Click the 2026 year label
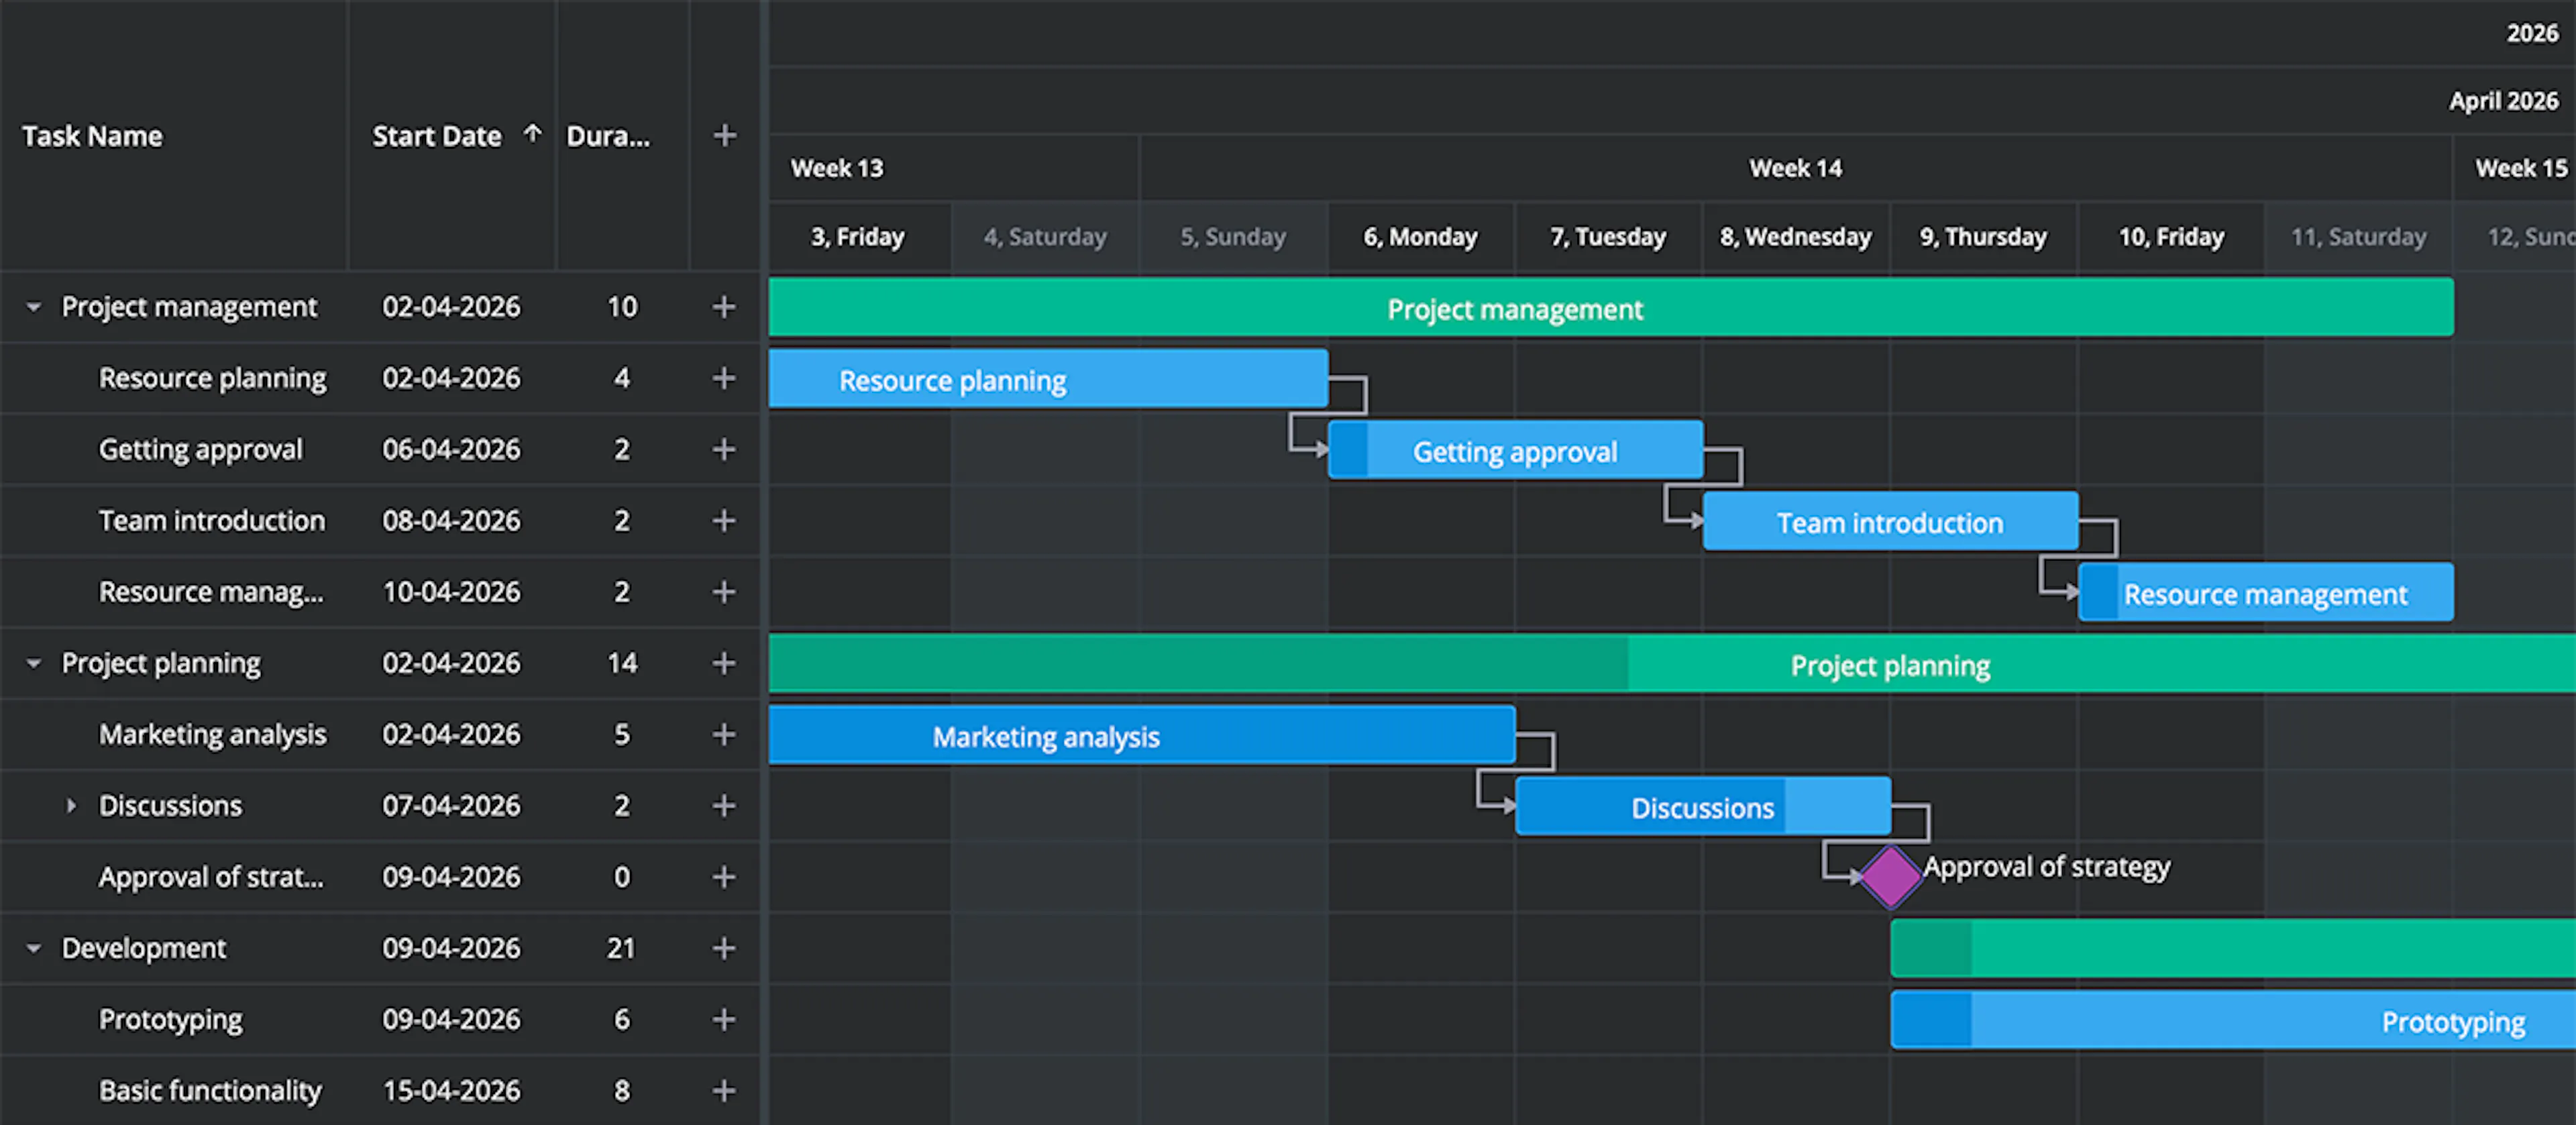The image size is (2576, 1125). (x=2532, y=33)
